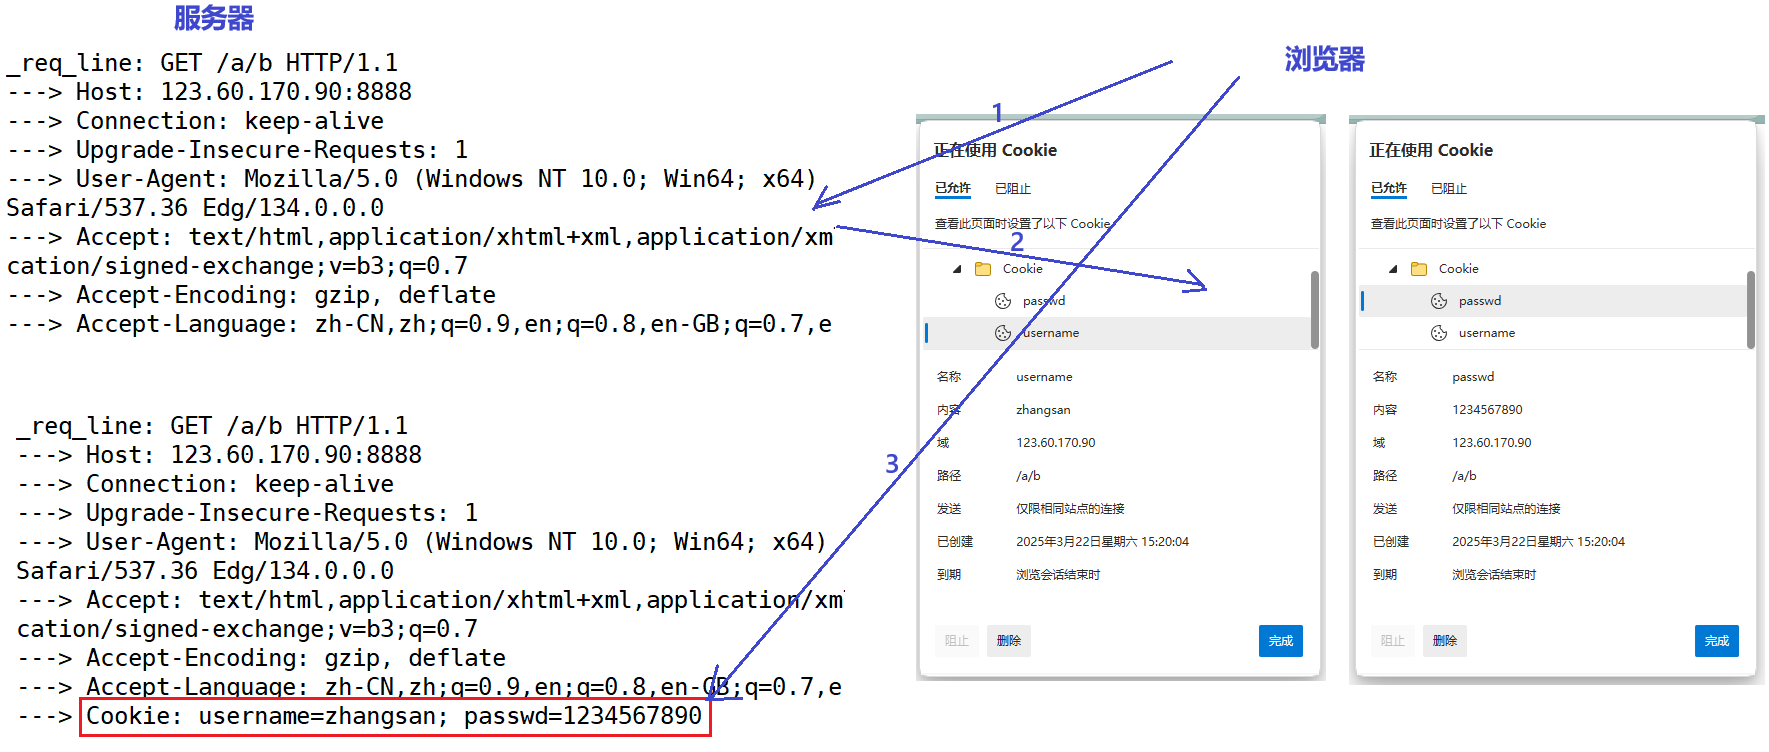The height and width of the screenshot is (752, 1769).
Task: Click name value passwd in right dialog details
Action: click(1473, 377)
